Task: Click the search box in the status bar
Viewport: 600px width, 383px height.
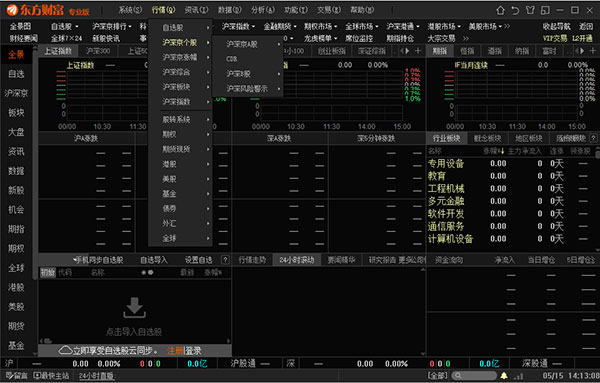Action: click(475, 376)
